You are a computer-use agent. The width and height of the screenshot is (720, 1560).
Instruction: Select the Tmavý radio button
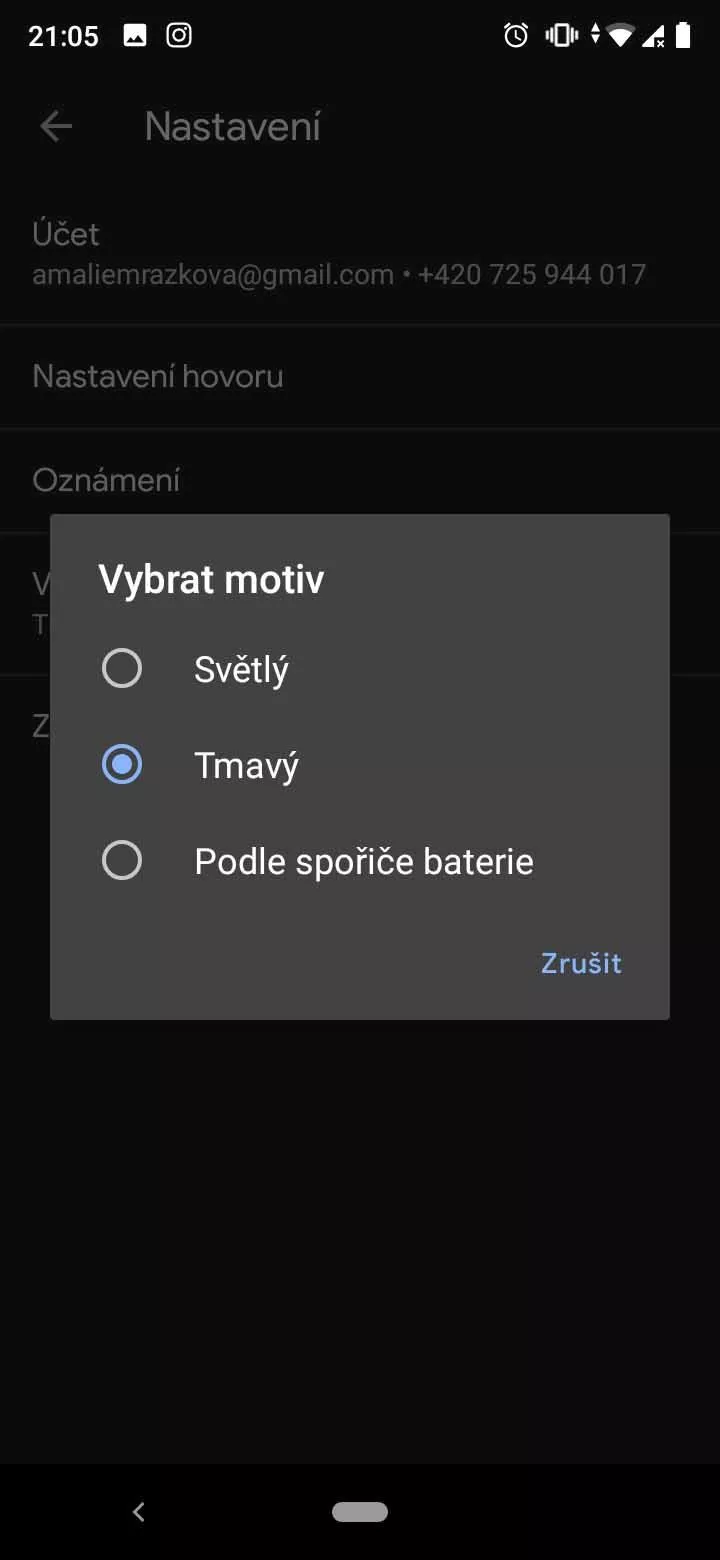pos(122,764)
